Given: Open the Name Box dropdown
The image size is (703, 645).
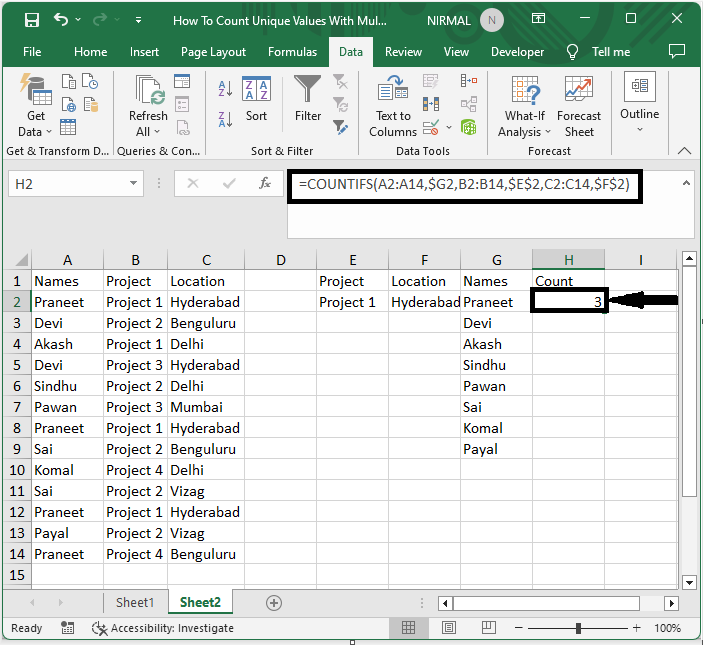Looking at the screenshot, I should click(133, 183).
